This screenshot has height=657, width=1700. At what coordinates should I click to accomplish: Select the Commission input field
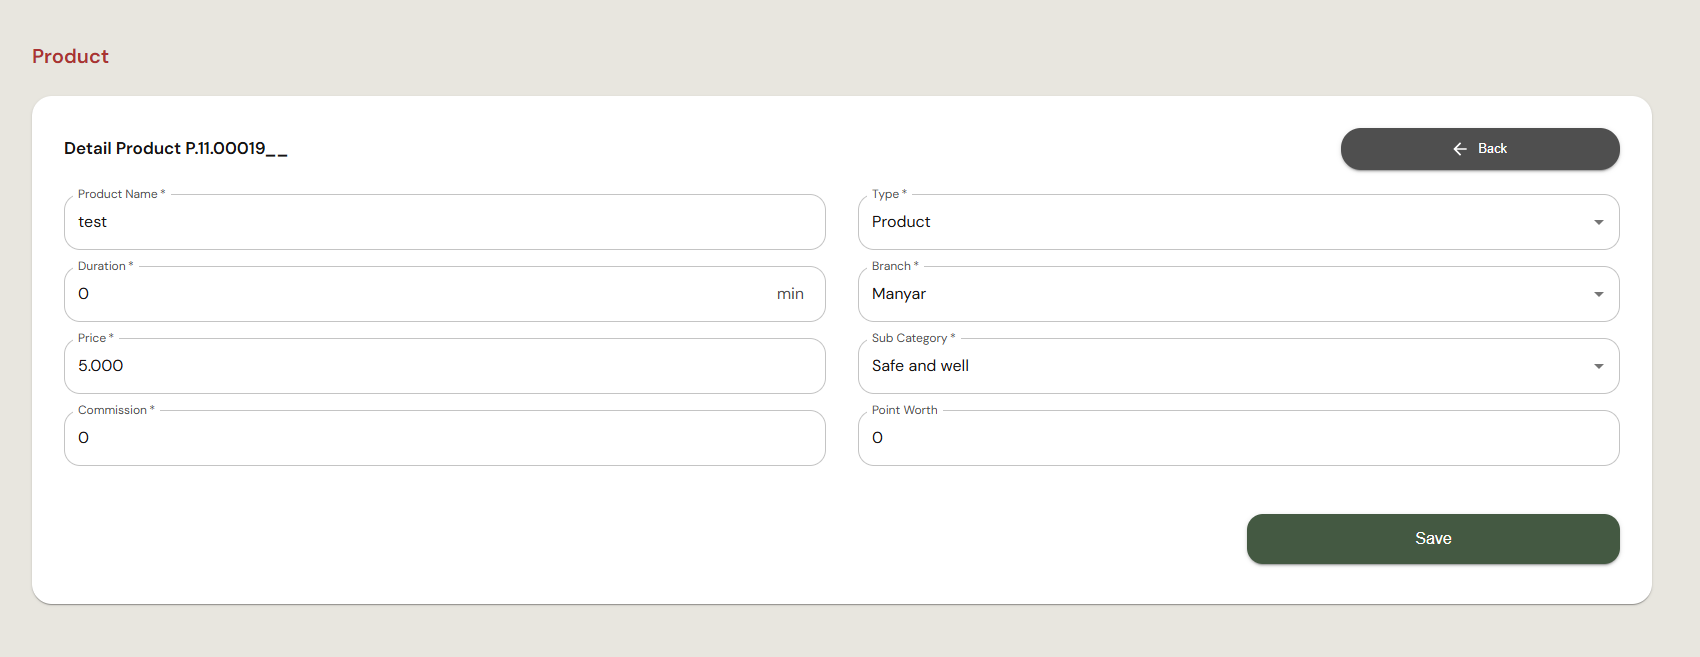coord(445,438)
